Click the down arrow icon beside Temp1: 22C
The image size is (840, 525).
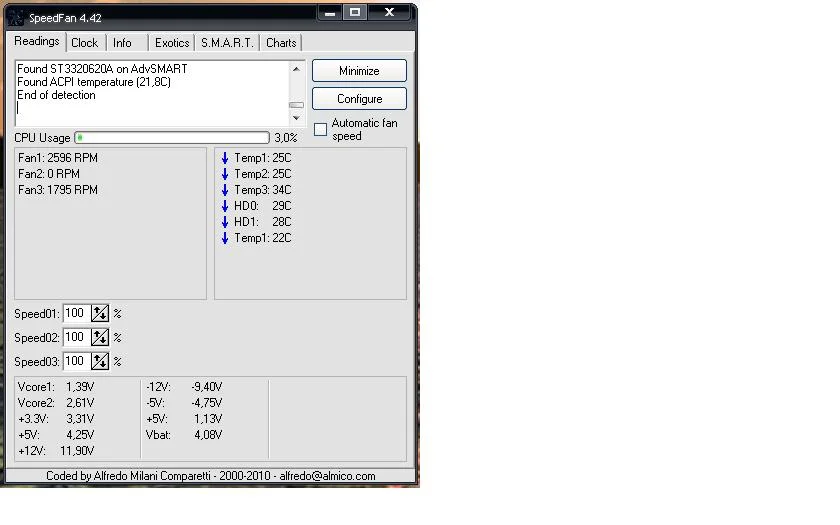click(225, 238)
